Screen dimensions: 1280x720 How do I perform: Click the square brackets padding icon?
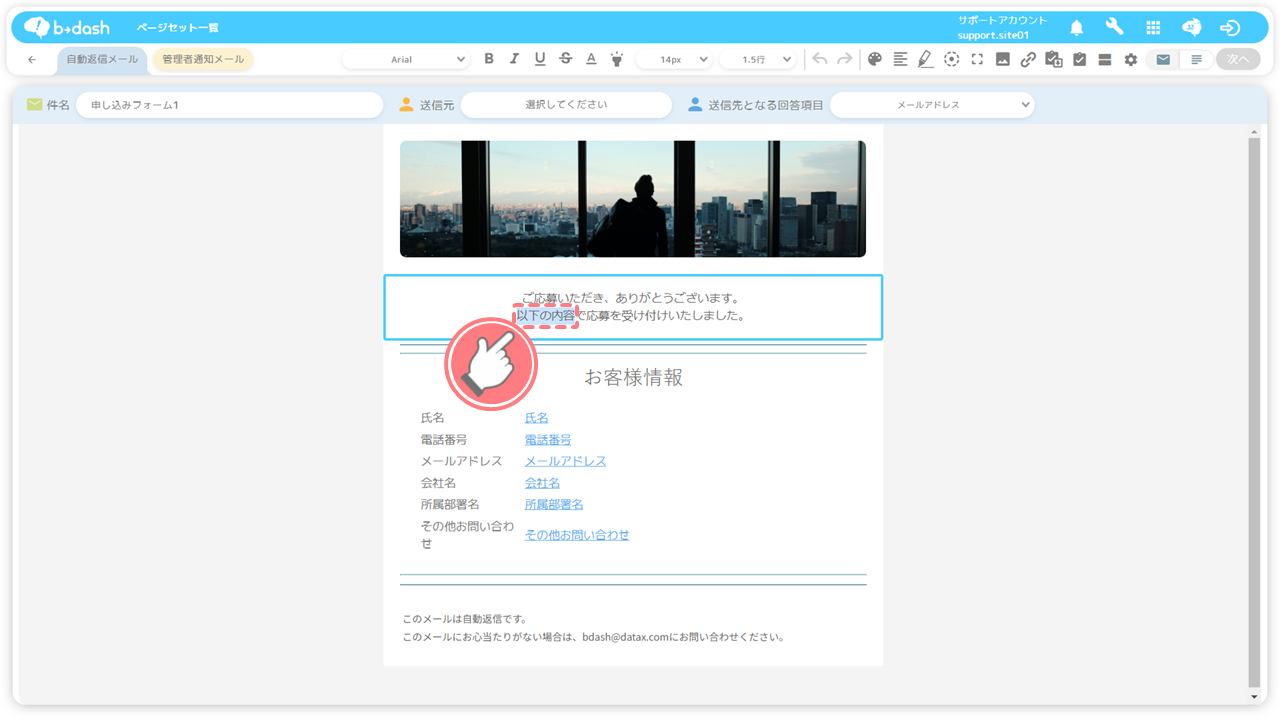977,59
